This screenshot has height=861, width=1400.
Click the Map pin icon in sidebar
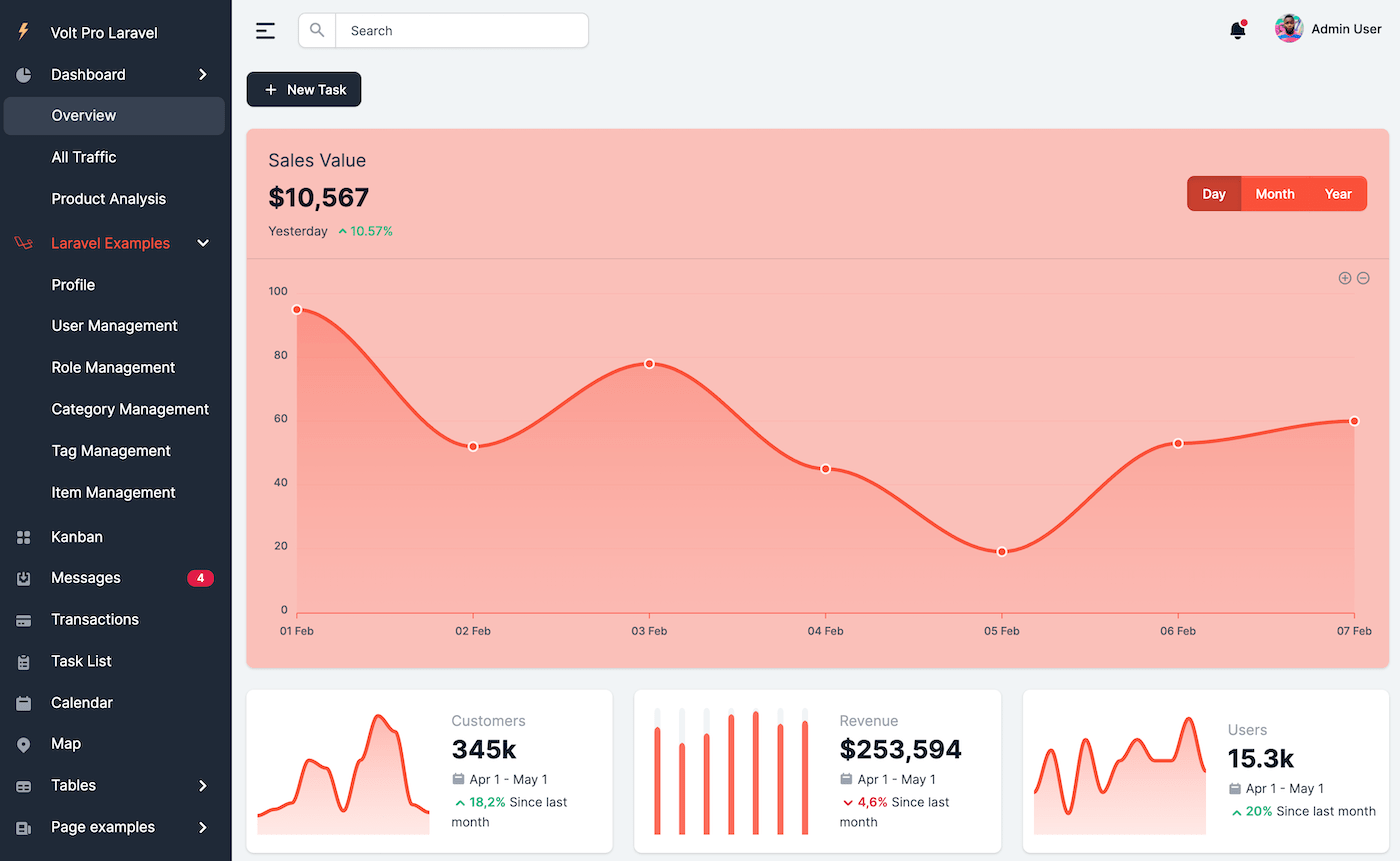(24, 744)
